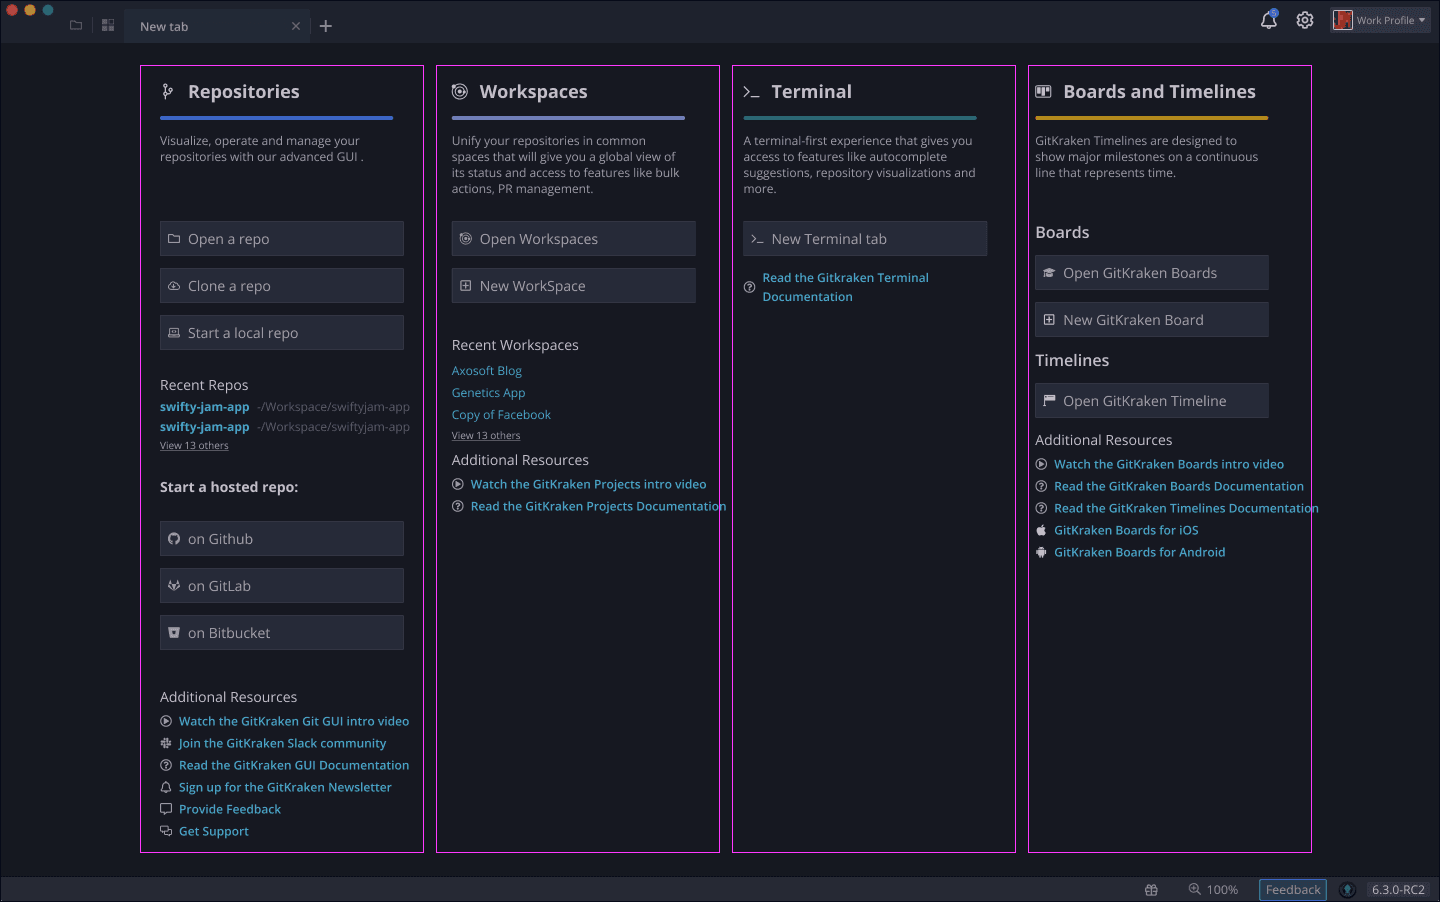This screenshot has width=1440, height=902.
Task: Read the GitKraken Timelines Documentation
Action: (1186, 508)
